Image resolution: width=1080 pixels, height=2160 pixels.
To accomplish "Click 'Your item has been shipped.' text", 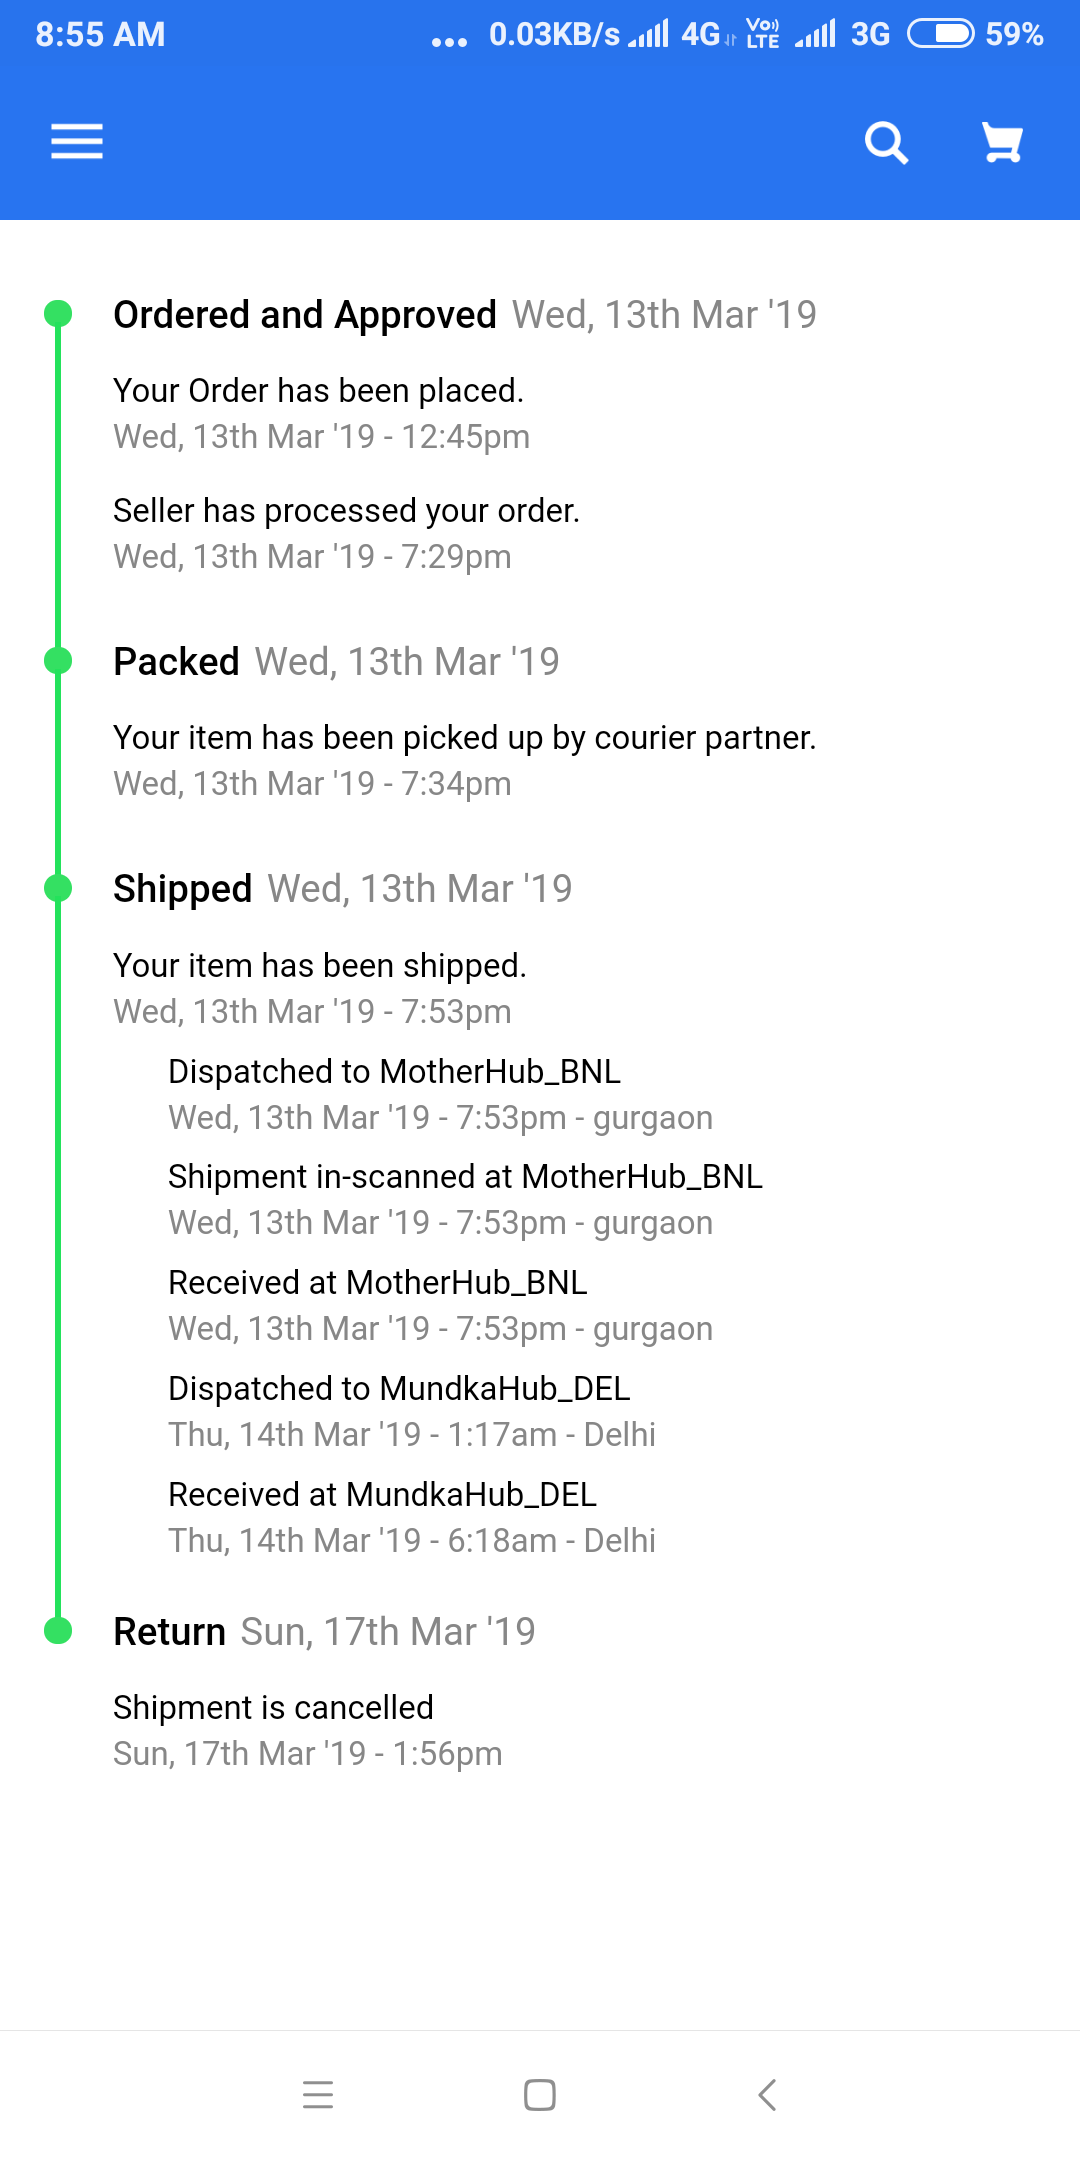I will click(319, 966).
